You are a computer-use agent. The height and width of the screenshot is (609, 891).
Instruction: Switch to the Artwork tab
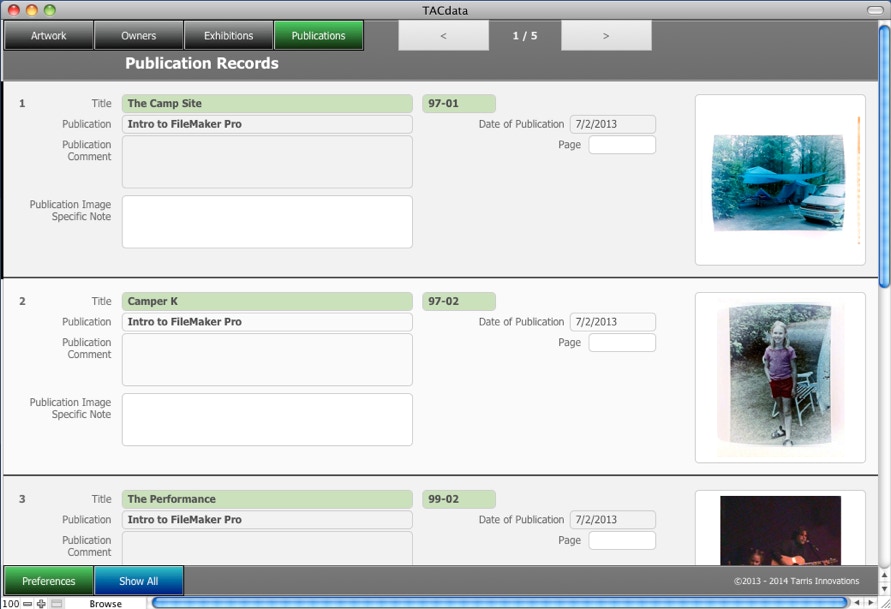point(48,36)
